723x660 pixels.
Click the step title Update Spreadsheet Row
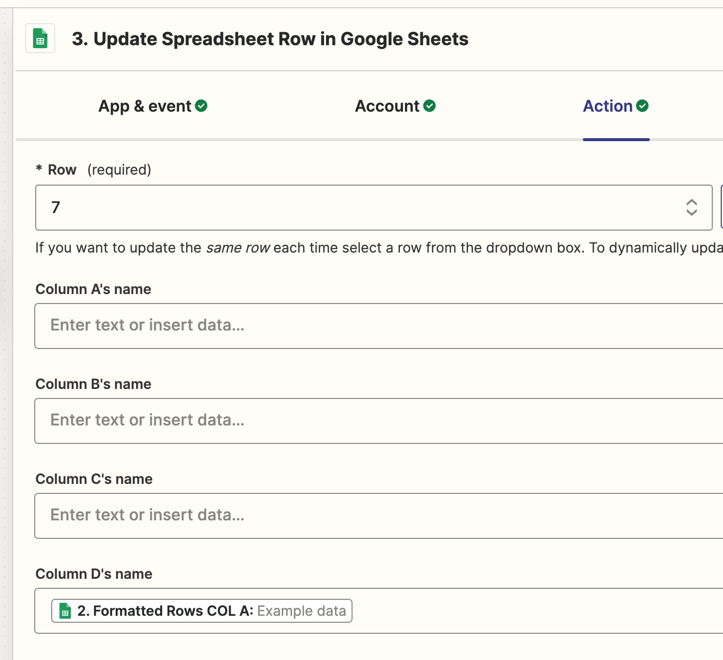click(x=270, y=39)
